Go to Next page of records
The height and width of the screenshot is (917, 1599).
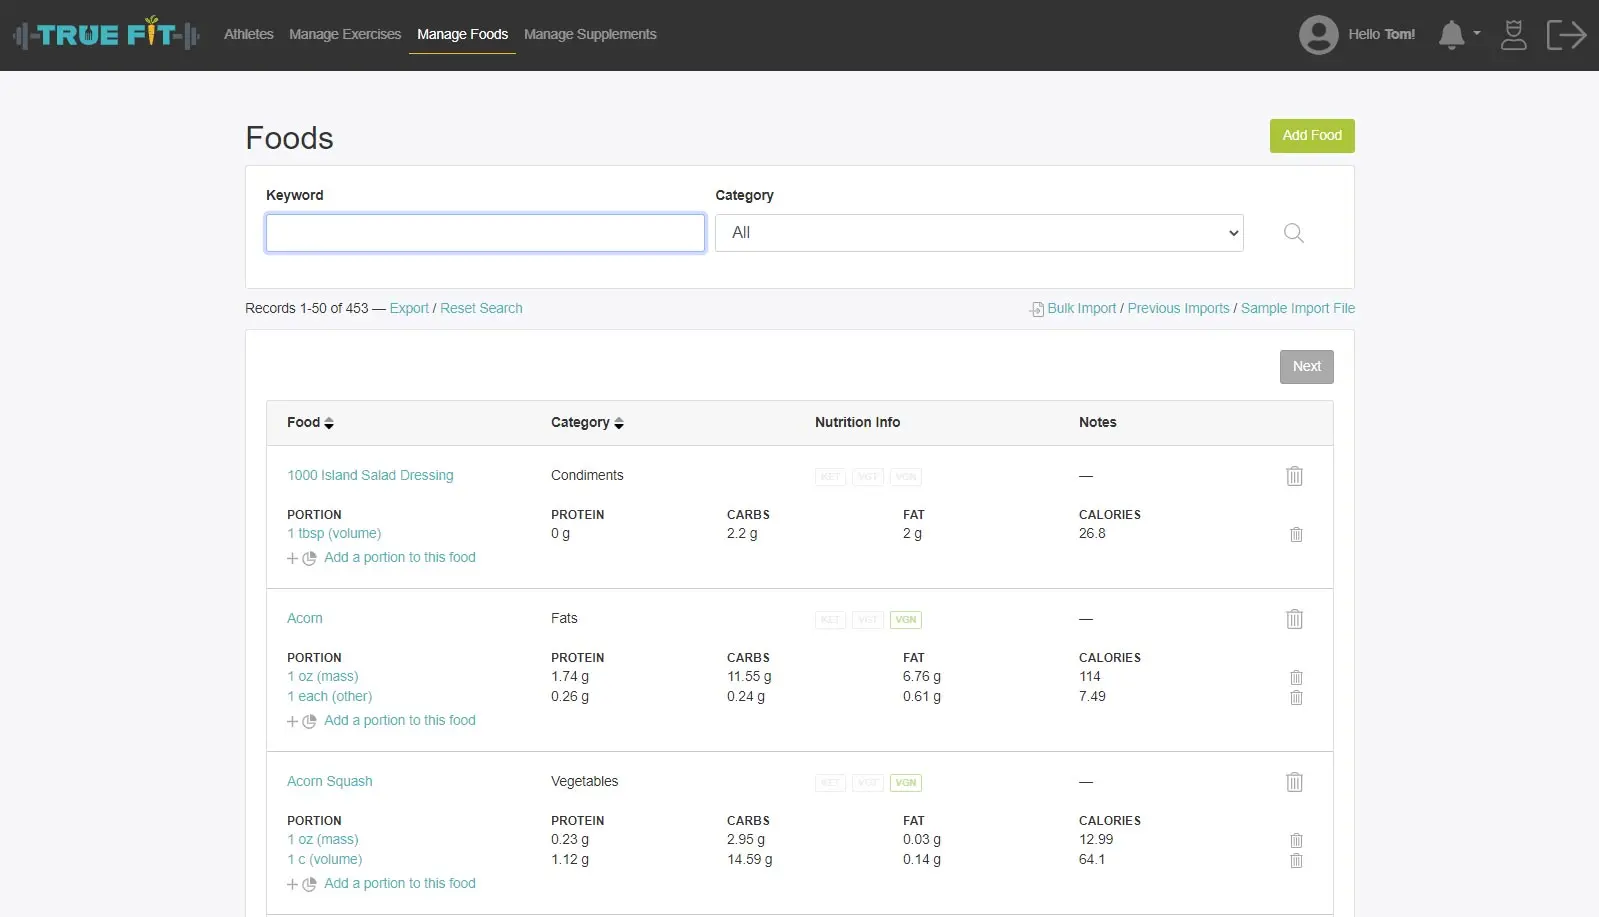(x=1306, y=367)
